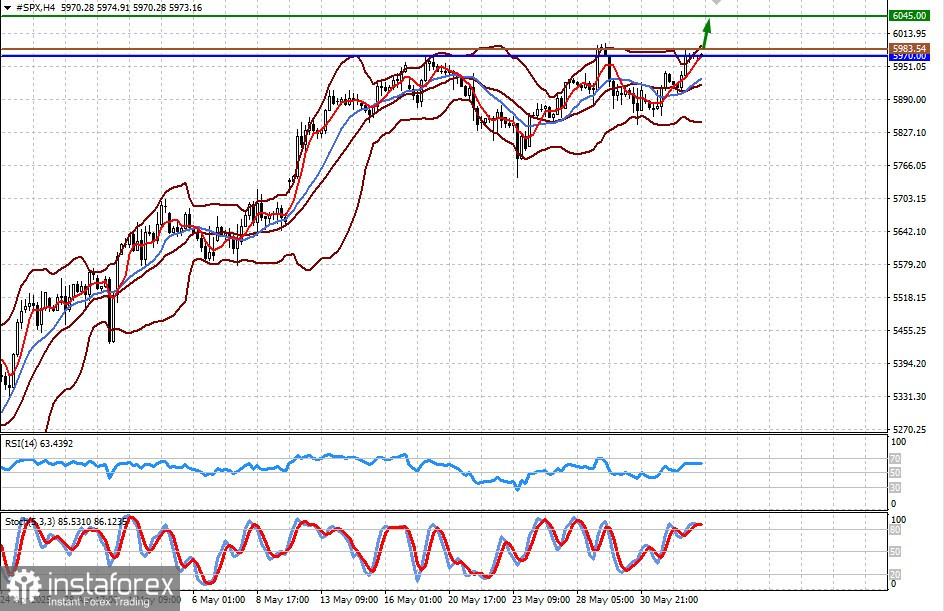Viewport: 944px width, 611px height.
Task: Select the green 6045.00 price tag
Action: 909,16
